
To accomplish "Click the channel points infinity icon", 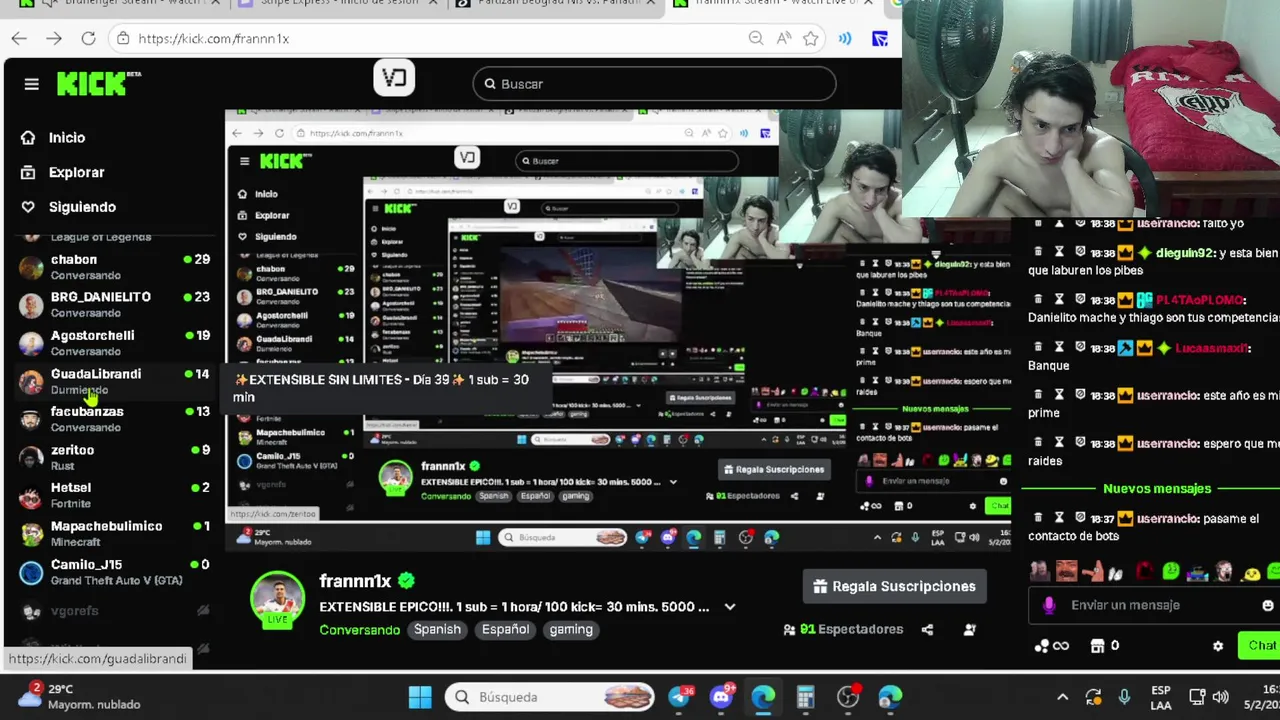I will point(1051,646).
